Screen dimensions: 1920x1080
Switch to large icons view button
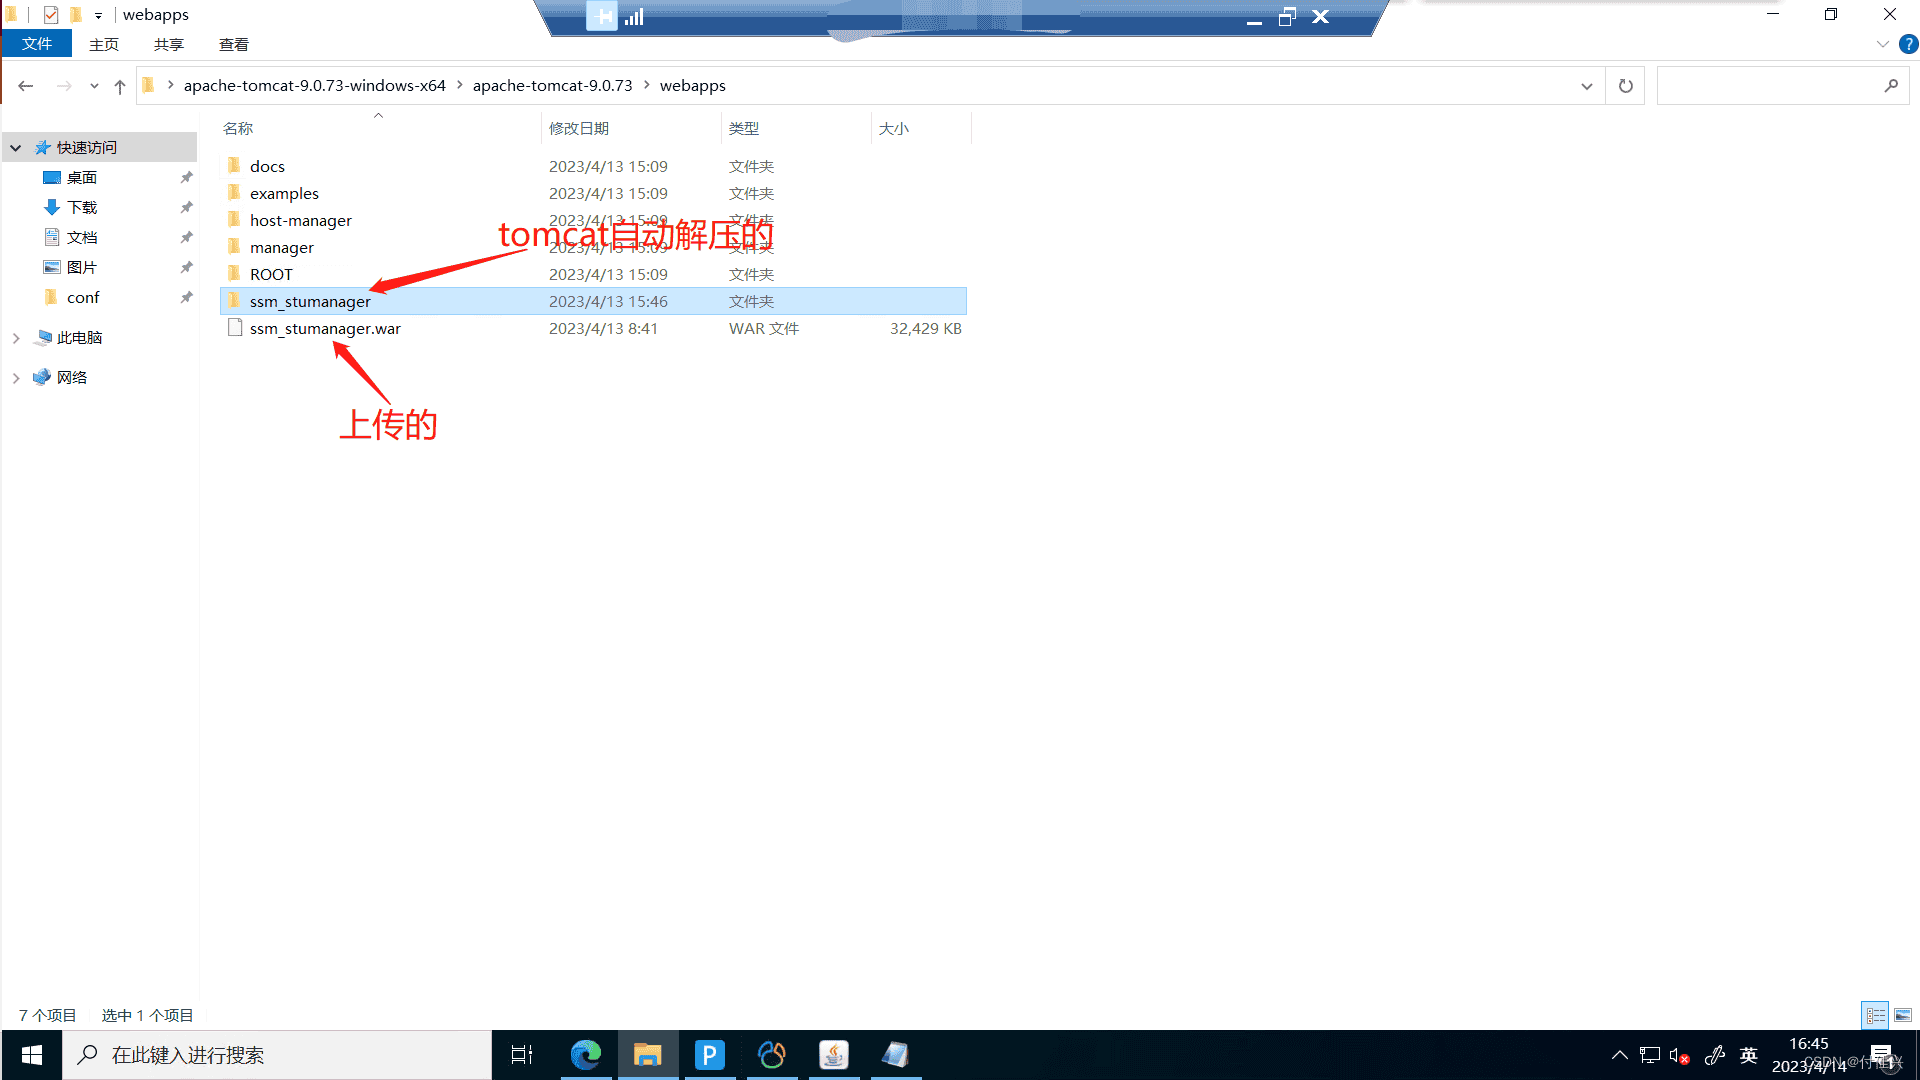click(1902, 1015)
